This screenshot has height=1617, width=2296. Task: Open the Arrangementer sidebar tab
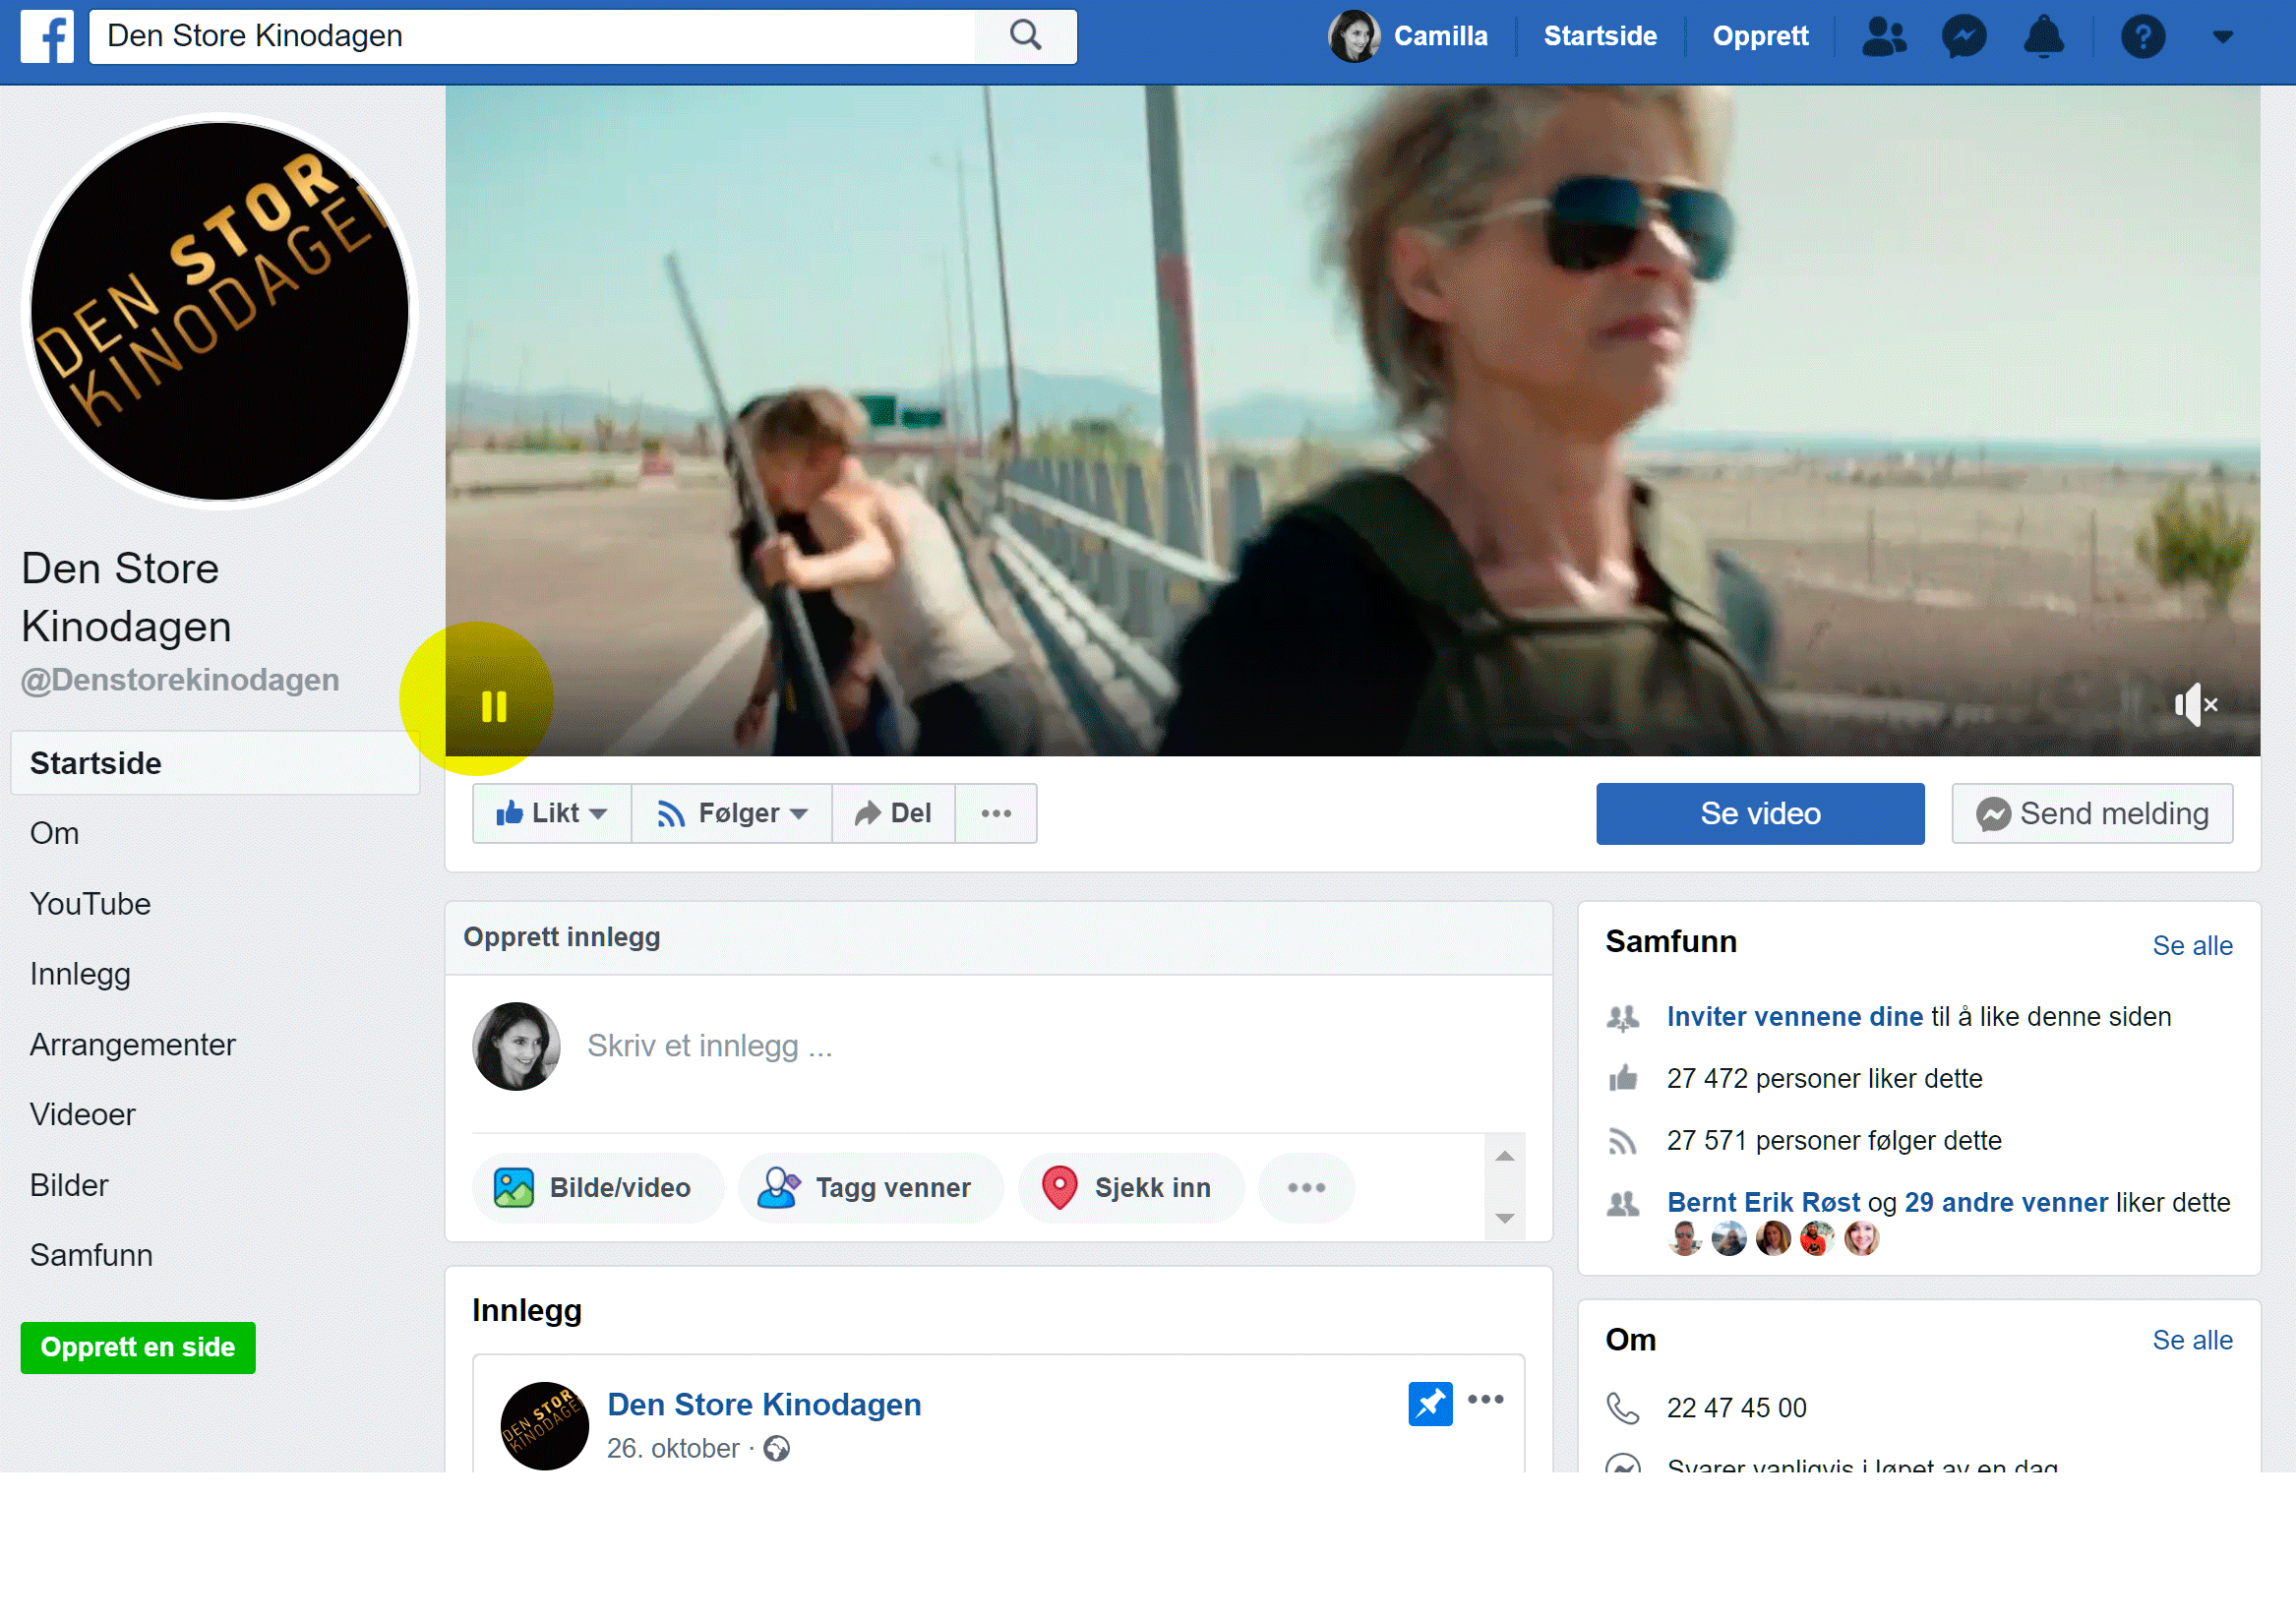coord(132,1044)
